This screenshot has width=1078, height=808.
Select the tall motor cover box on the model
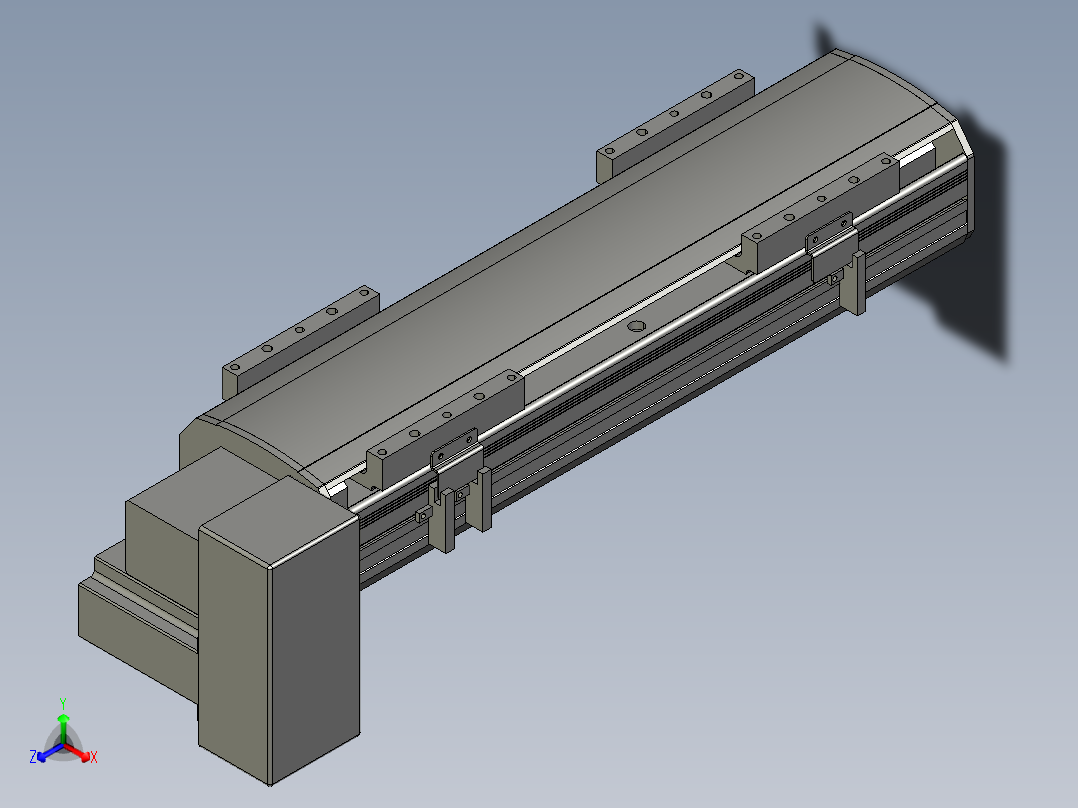click(278, 633)
